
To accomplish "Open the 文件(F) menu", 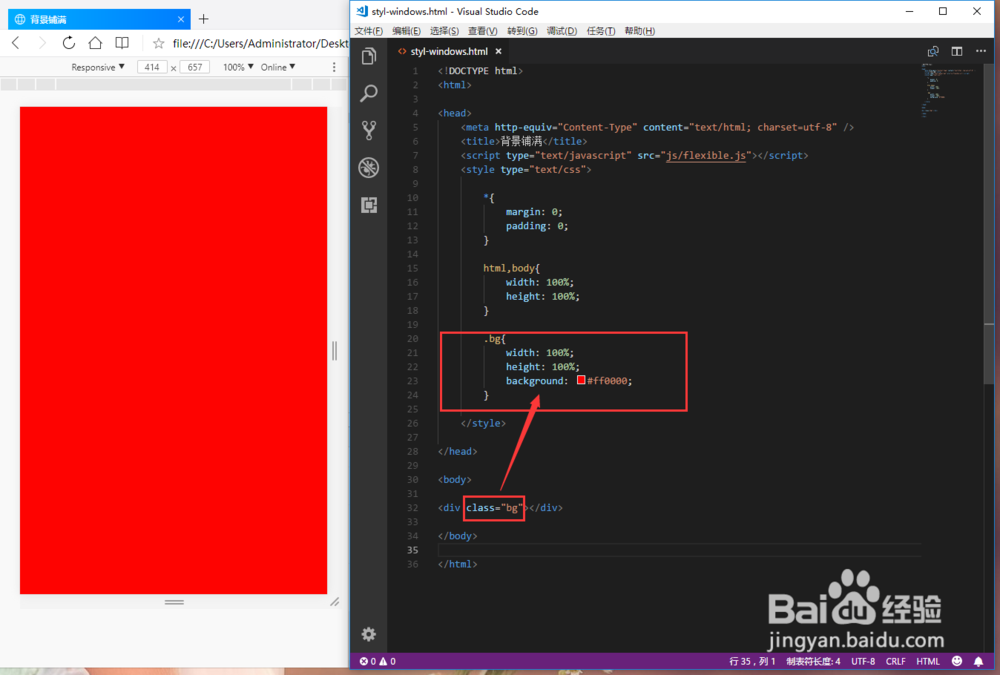I will 369,31.
